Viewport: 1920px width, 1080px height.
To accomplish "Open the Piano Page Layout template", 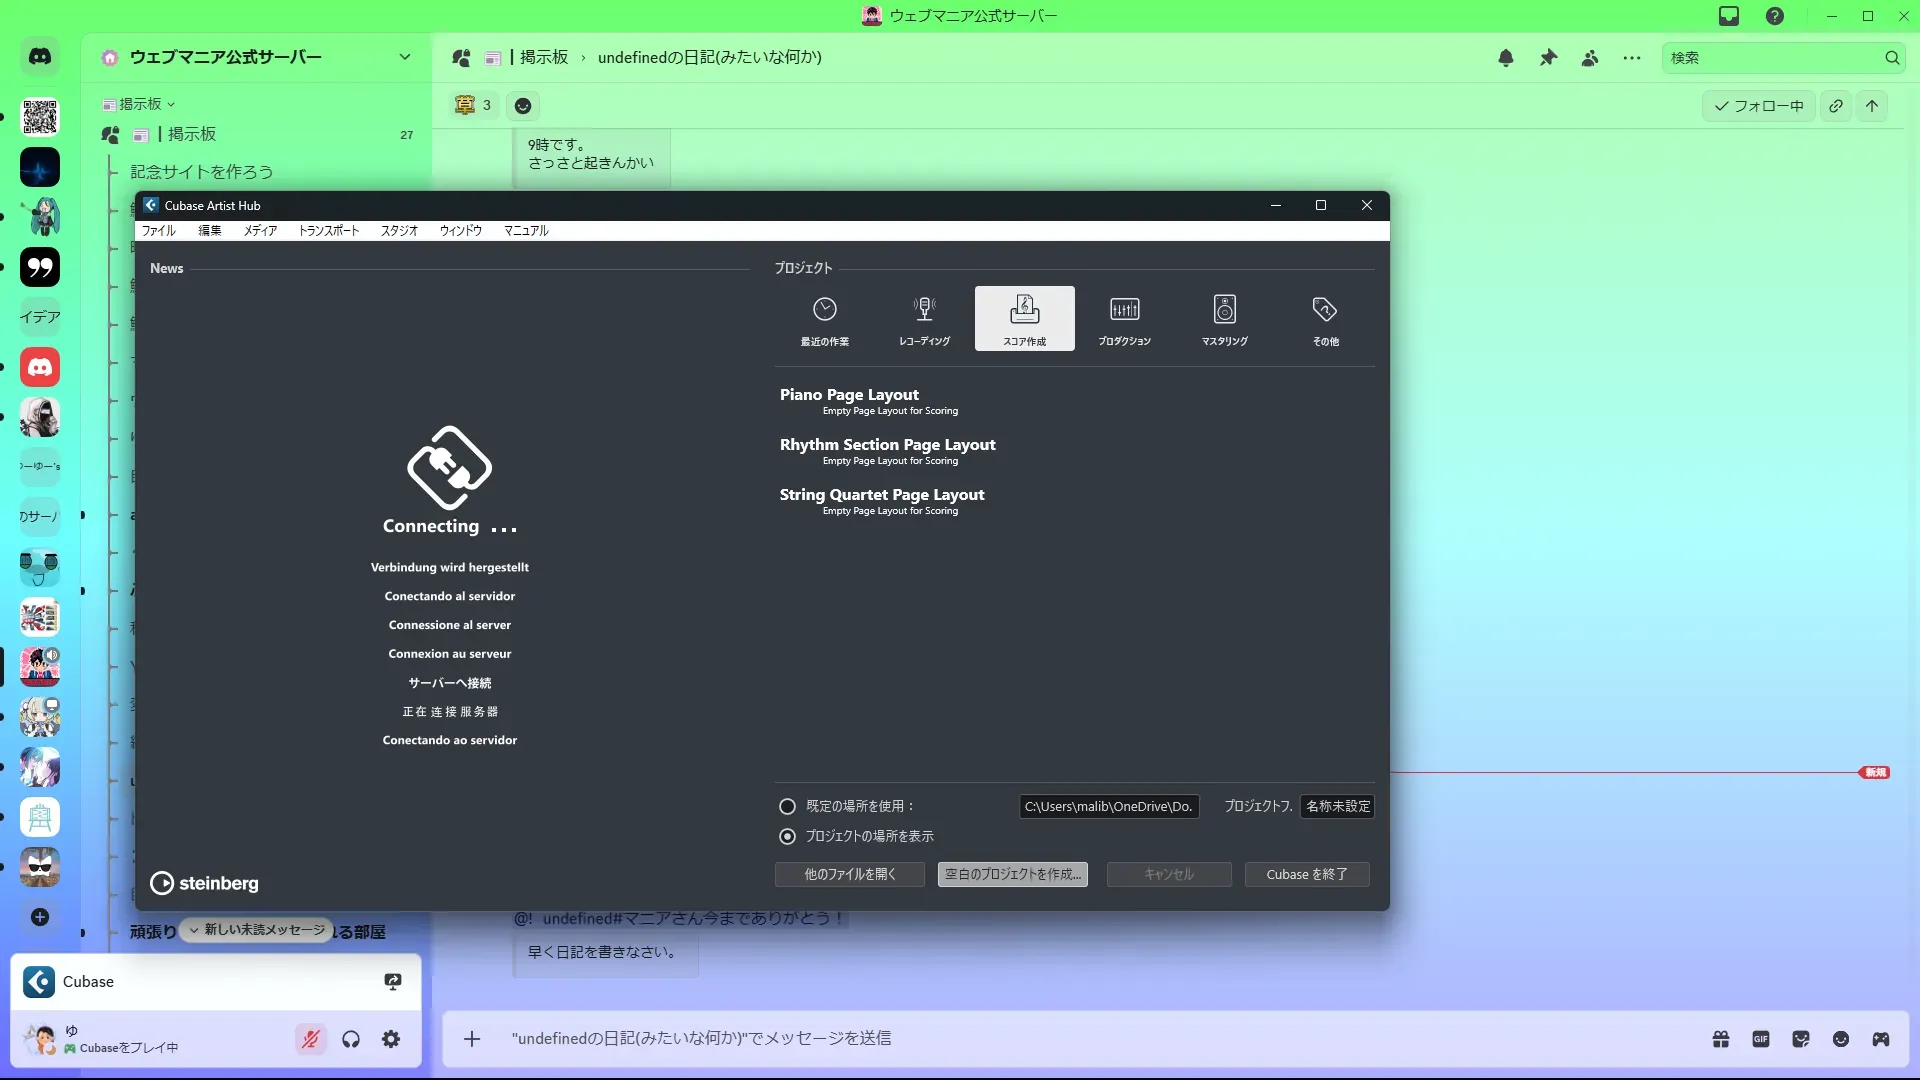I will coord(849,395).
